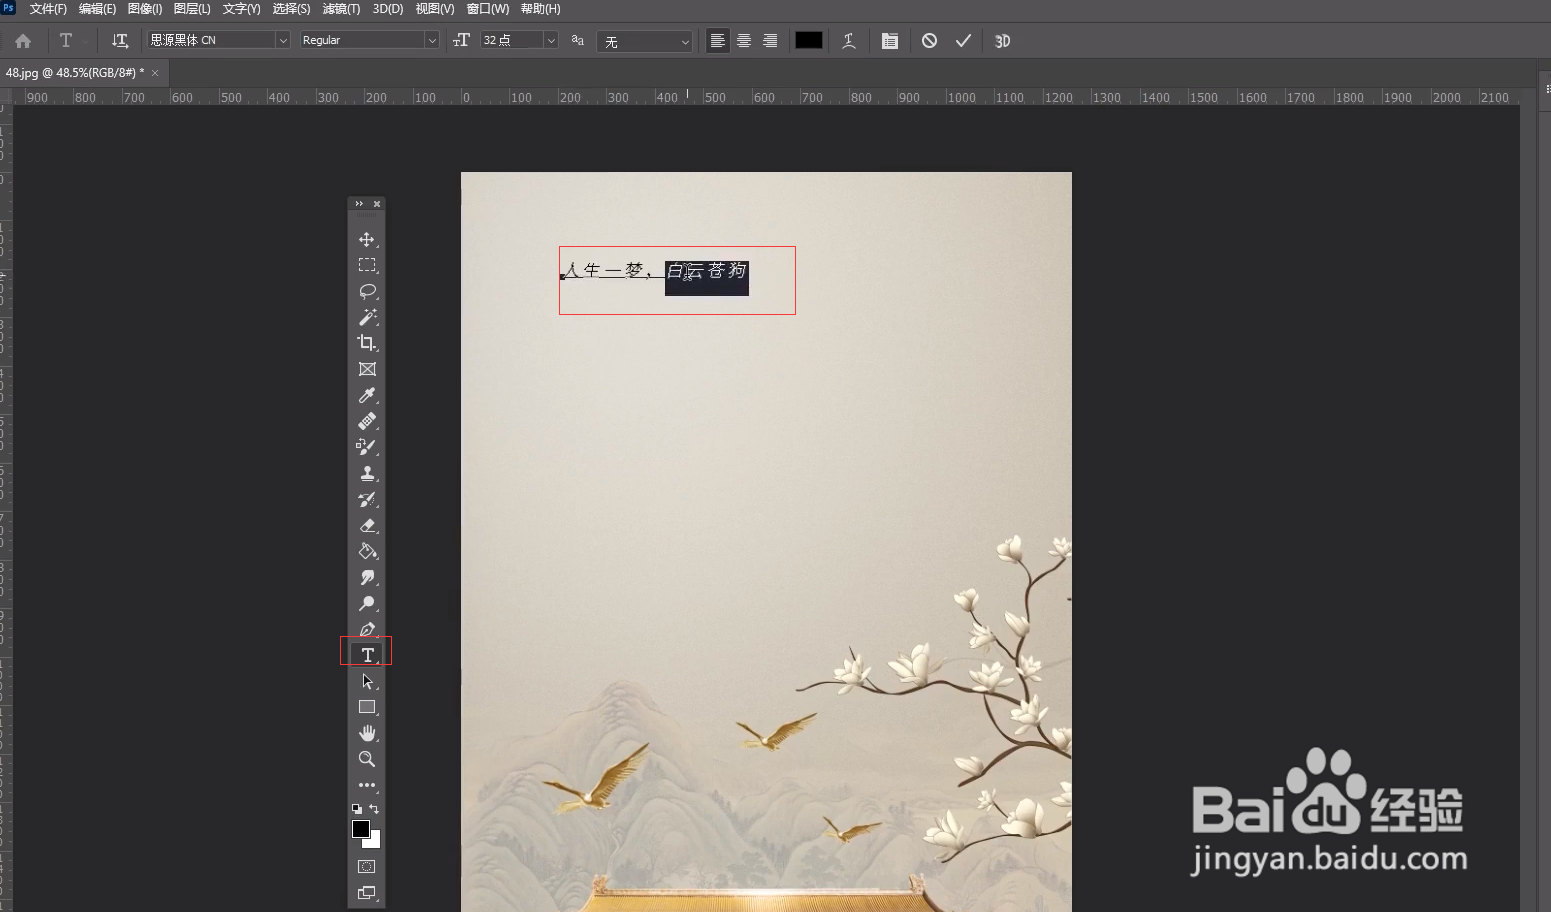Open the 文字(Y) menu
This screenshot has height=912, width=1551.
coord(241,9)
